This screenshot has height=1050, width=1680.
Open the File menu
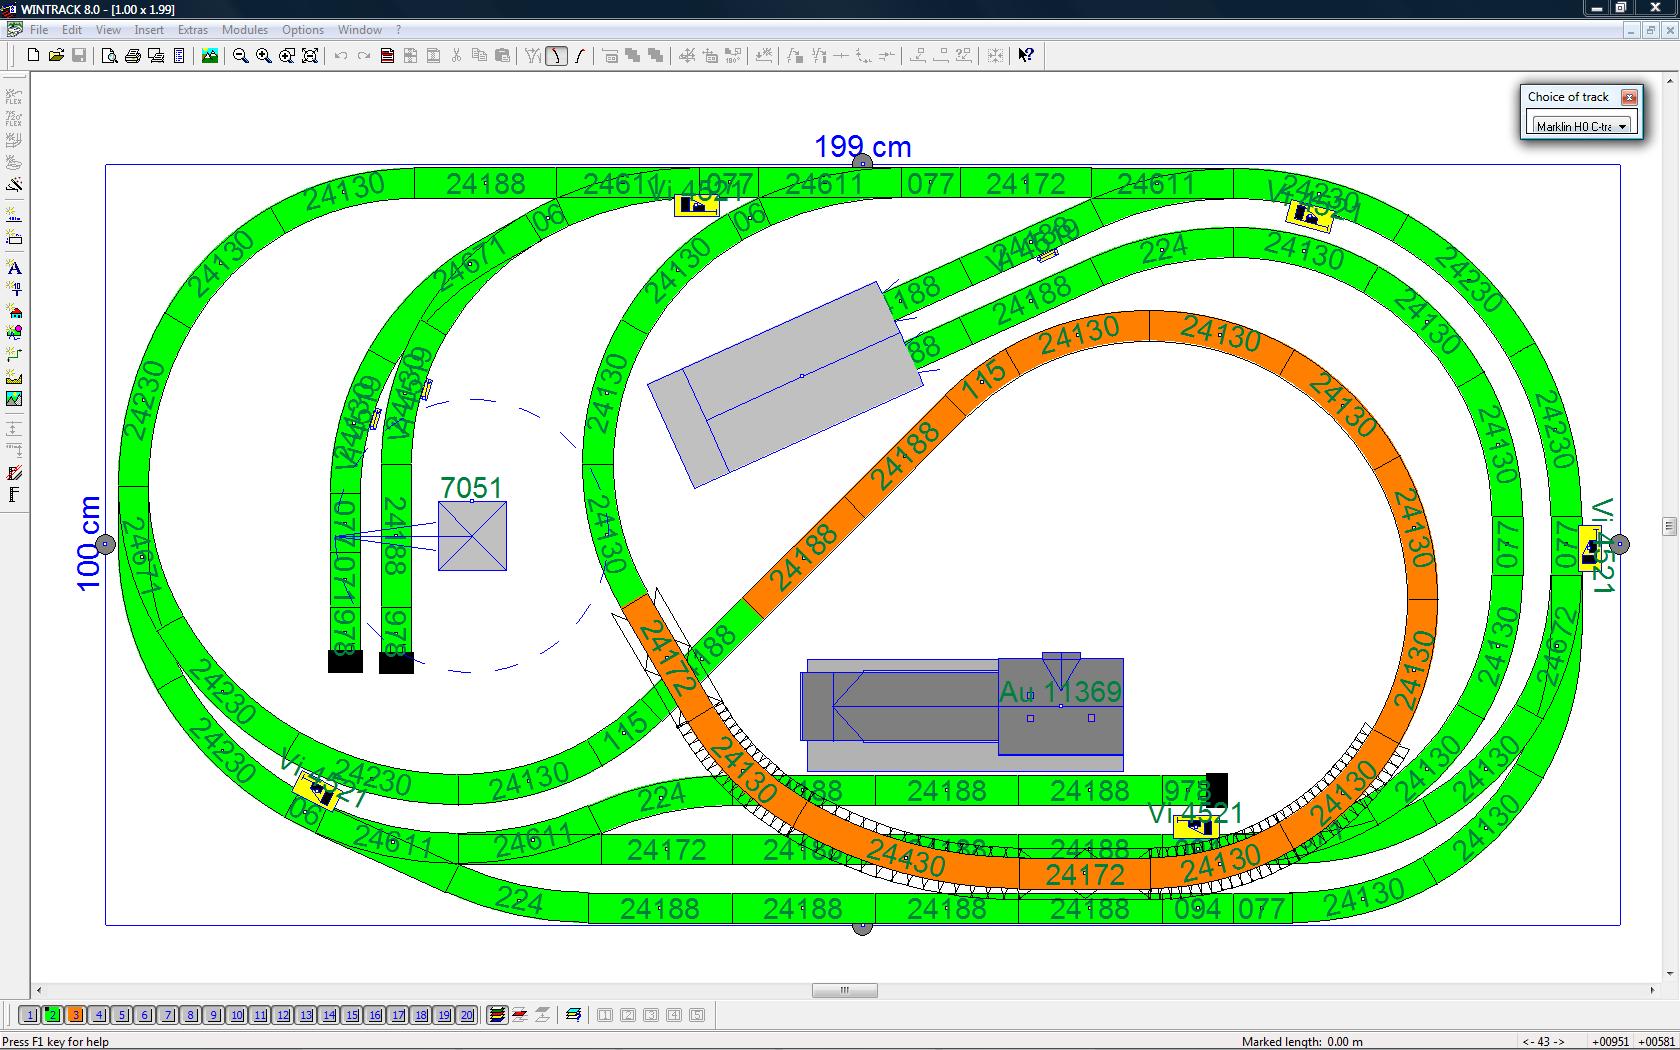click(x=39, y=30)
